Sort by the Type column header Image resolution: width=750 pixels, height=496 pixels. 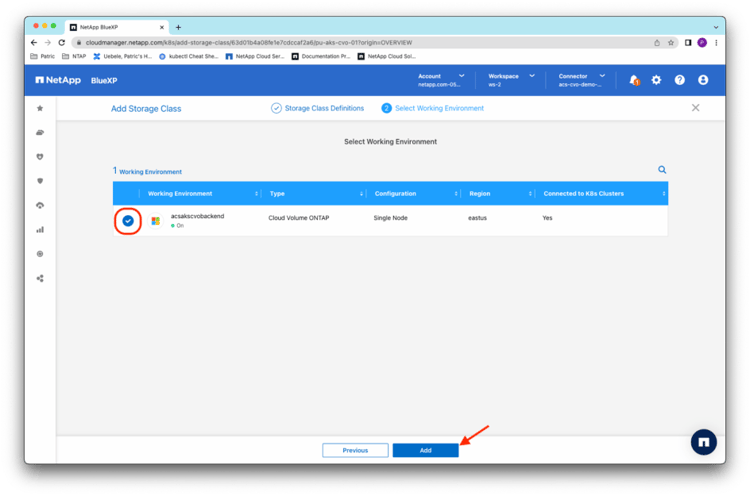coord(314,193)
